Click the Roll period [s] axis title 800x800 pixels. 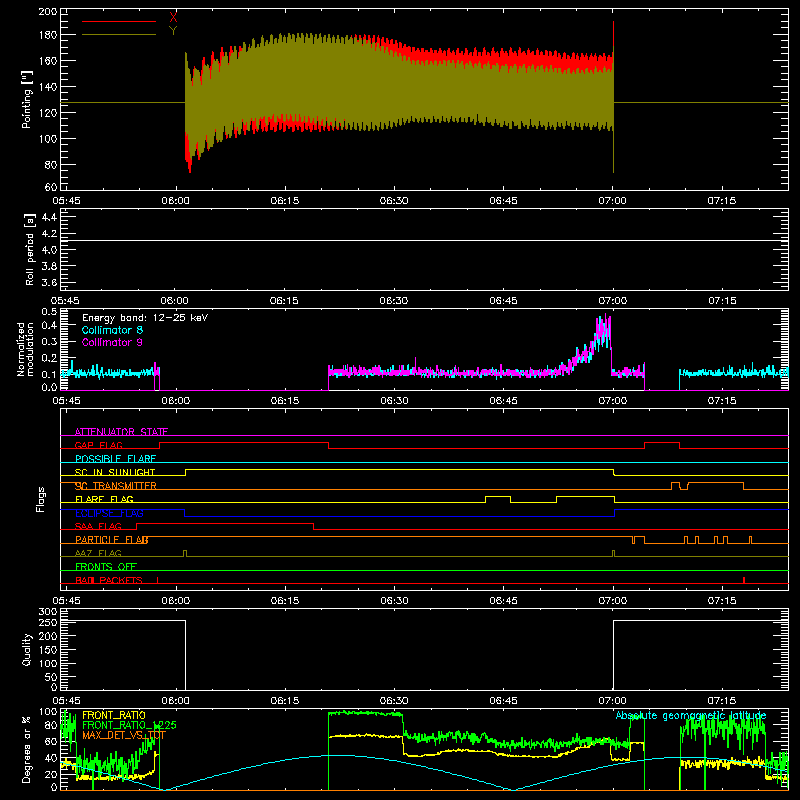(x=30, y=249)
